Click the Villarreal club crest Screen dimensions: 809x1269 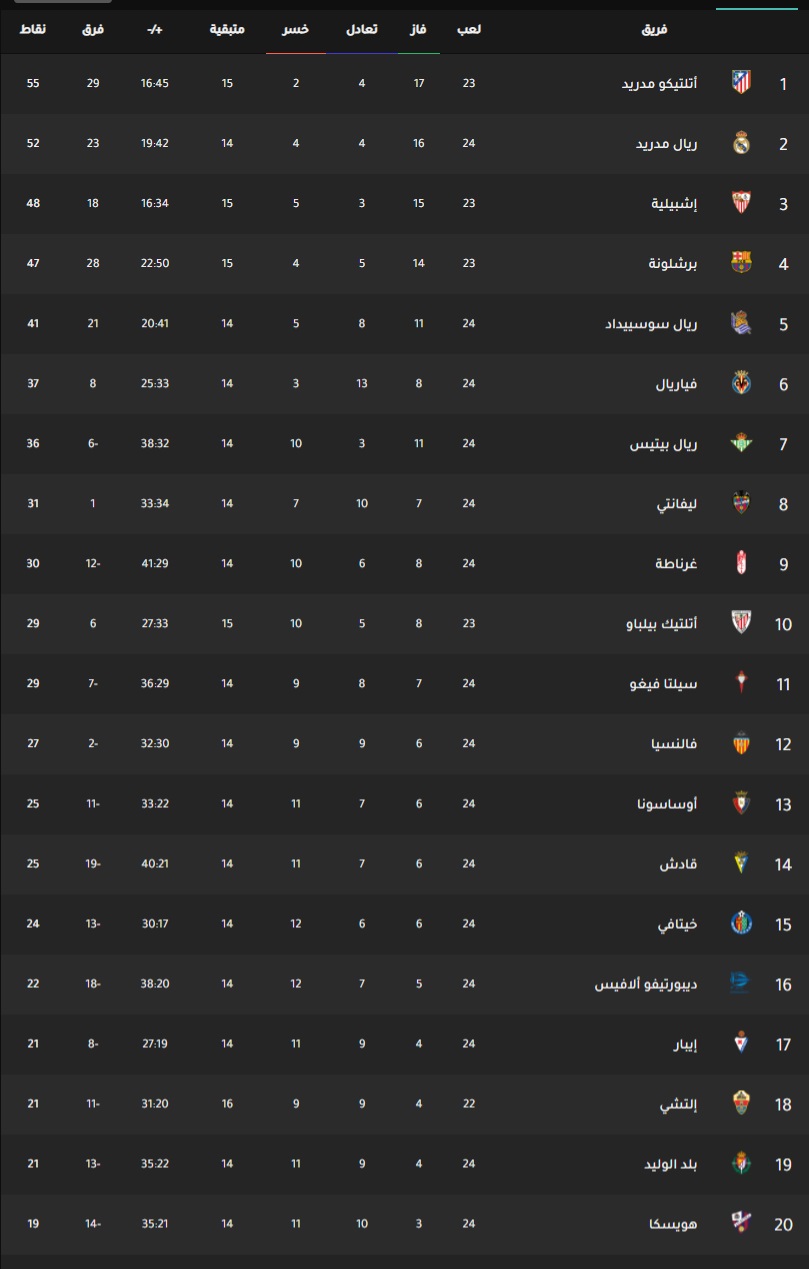point(741,383)
